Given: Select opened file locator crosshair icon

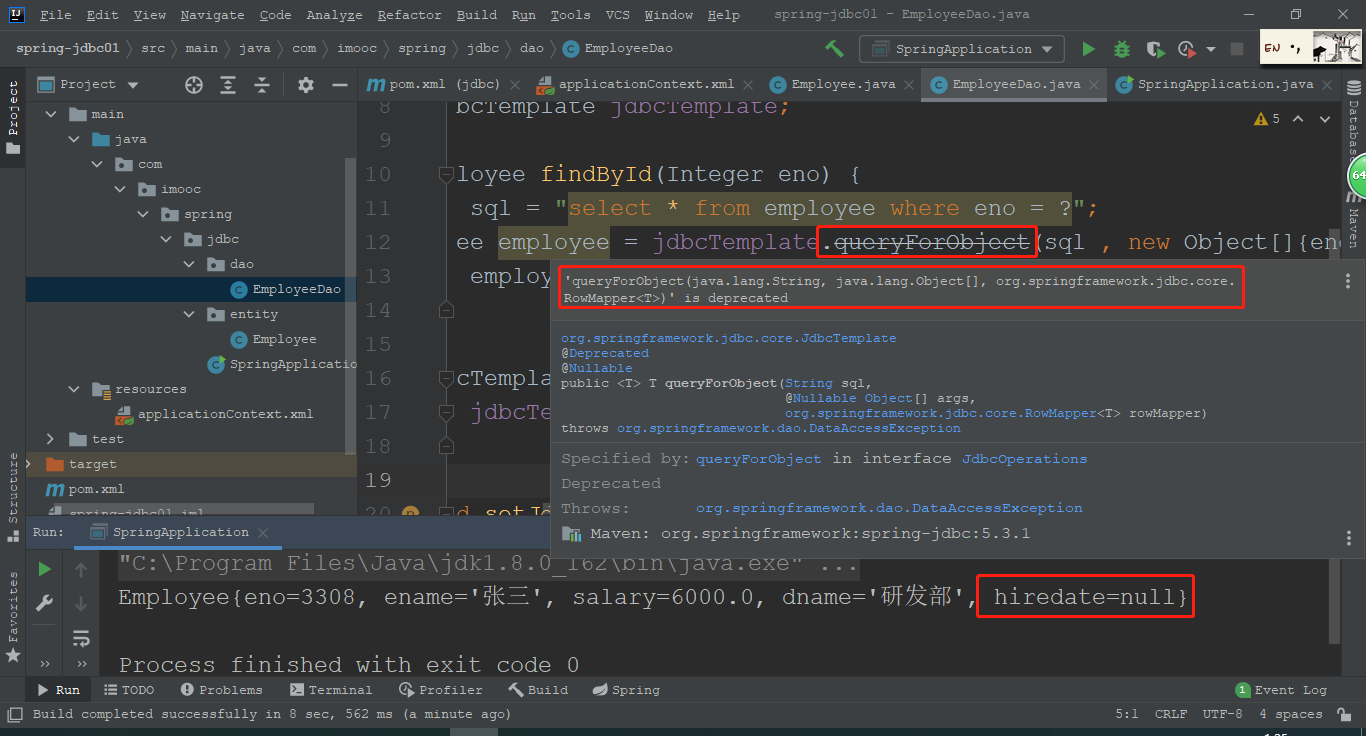Looking at the screenshot, I should (195, 85).
